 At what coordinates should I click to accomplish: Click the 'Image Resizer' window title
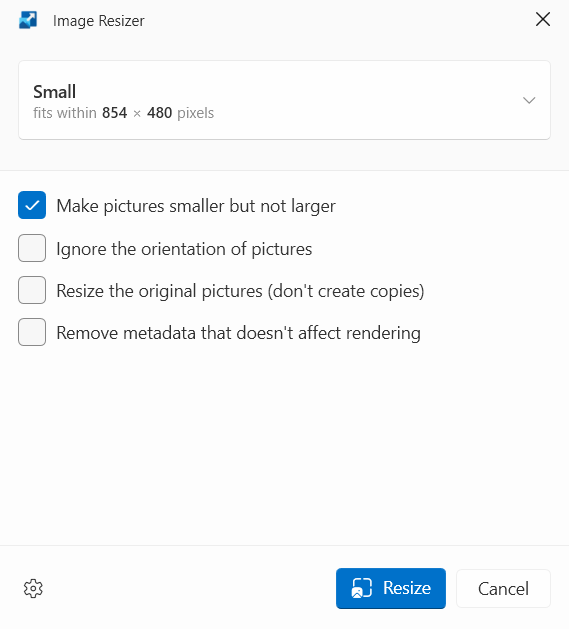coord(99,21)
